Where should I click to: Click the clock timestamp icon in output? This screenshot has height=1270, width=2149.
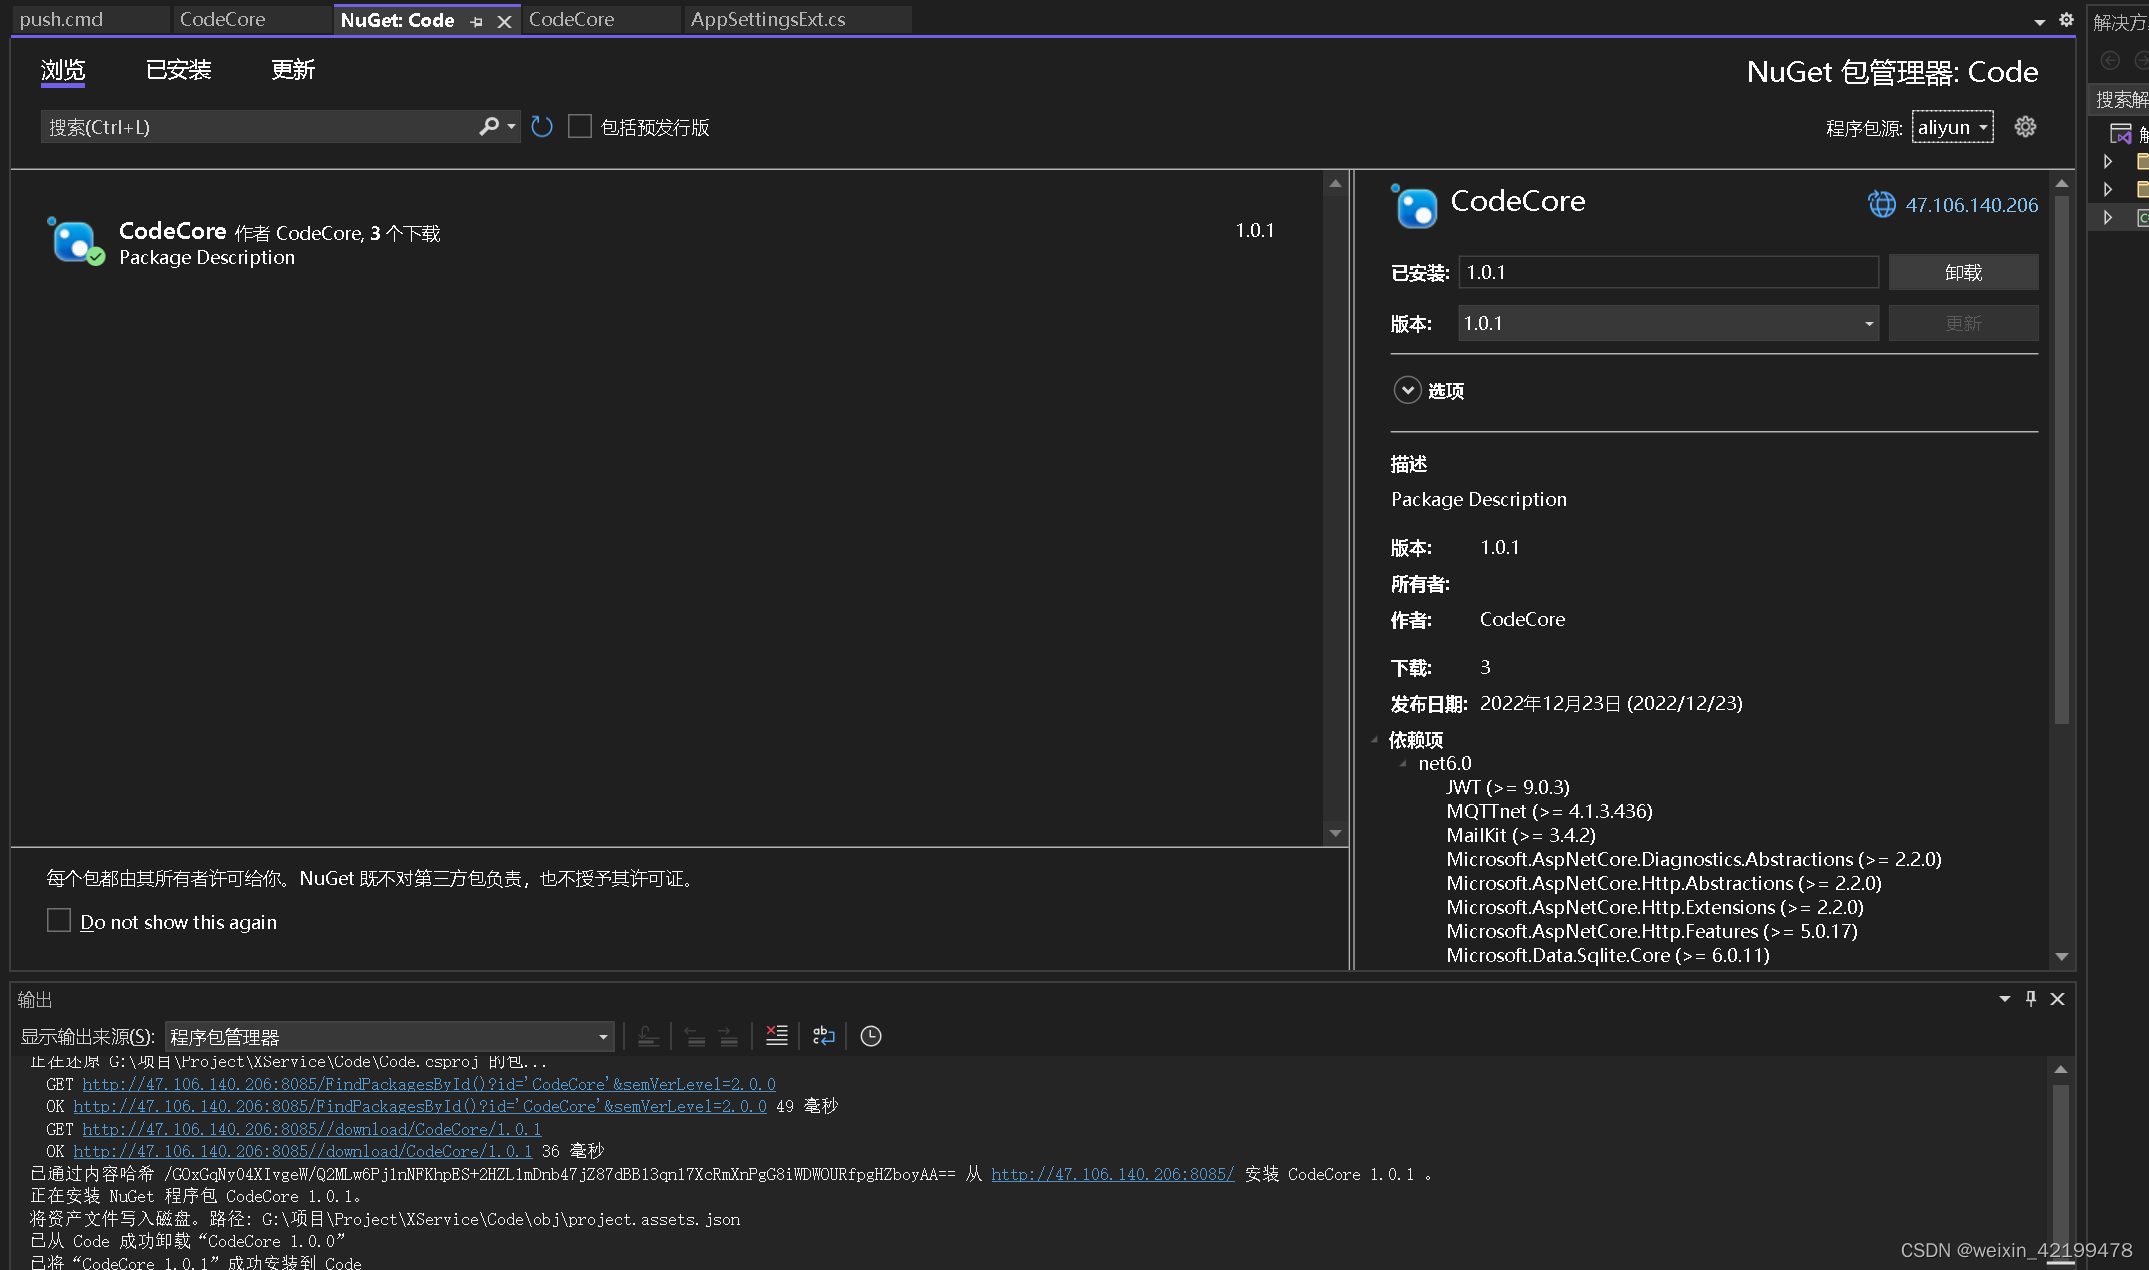[x=871, y=1036]
